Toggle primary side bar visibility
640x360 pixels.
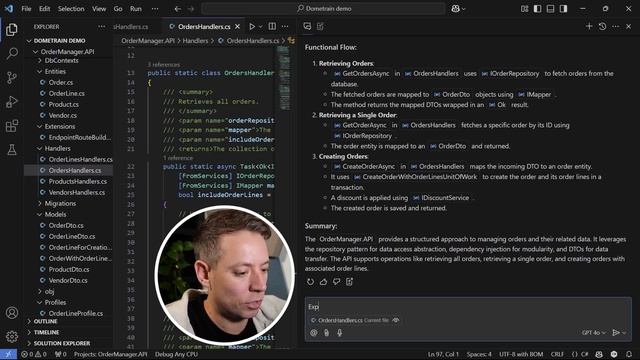[537, 9]
